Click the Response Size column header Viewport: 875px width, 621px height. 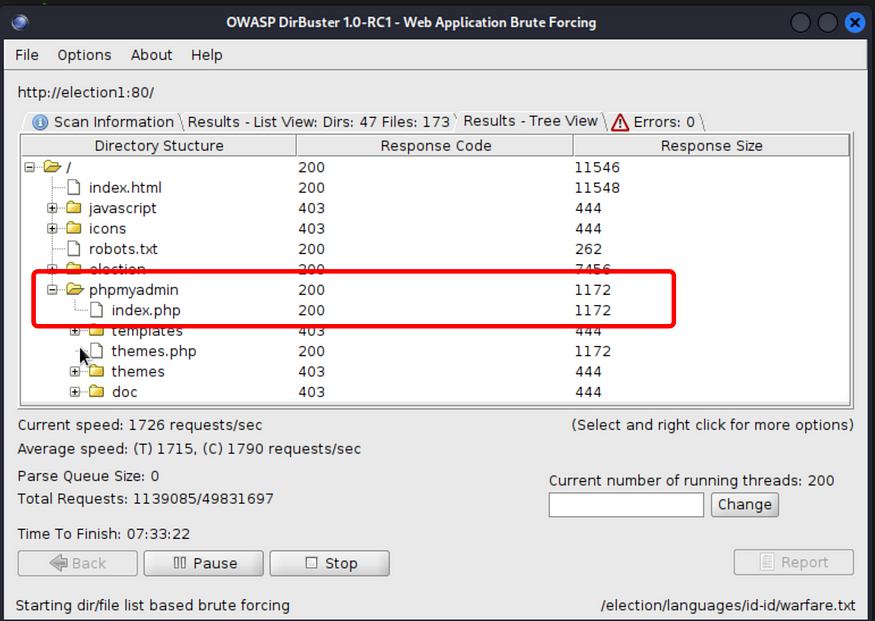[x=711, y=146]
